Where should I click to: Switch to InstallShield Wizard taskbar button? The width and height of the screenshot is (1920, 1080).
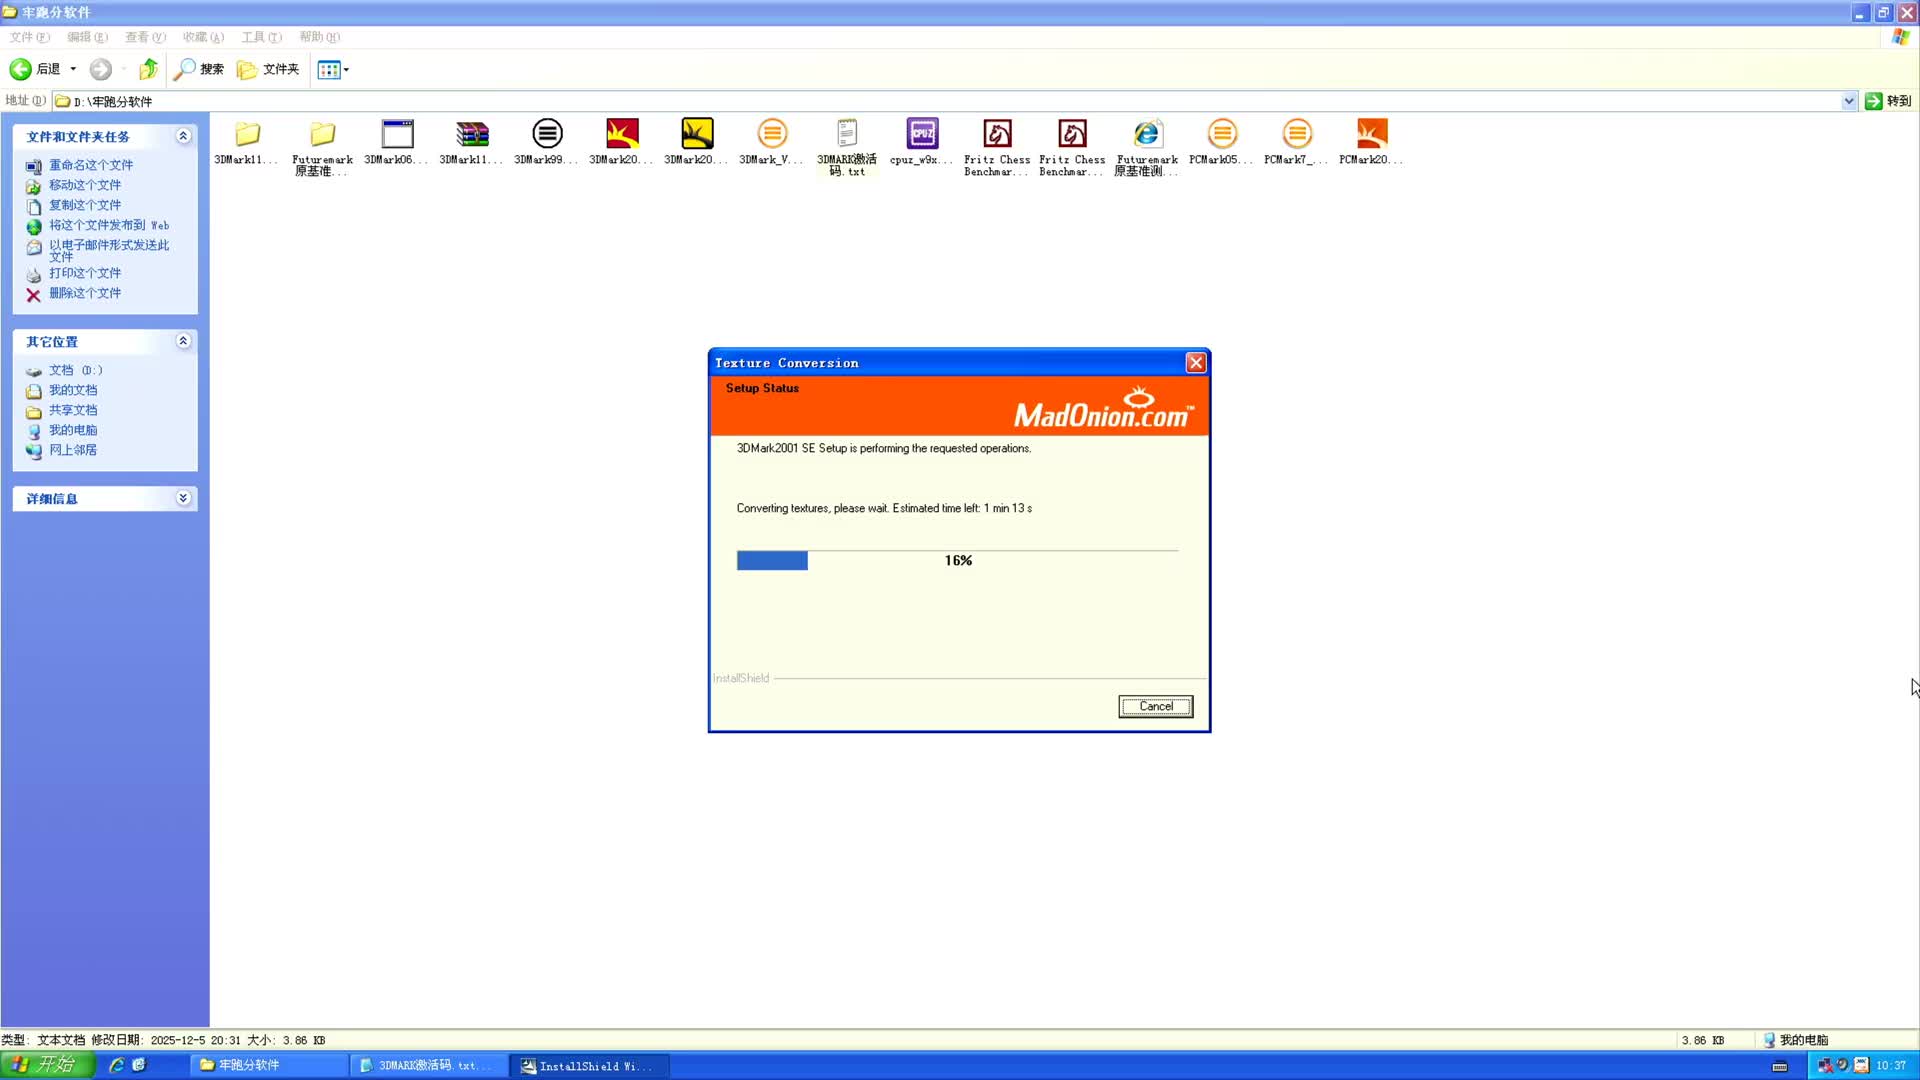[x=590, y=1066]
